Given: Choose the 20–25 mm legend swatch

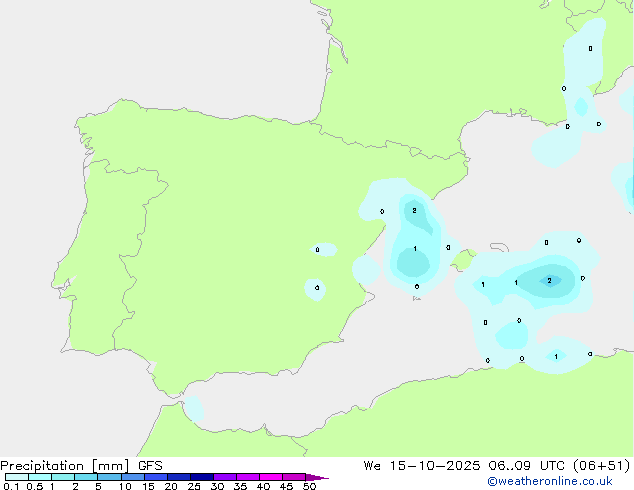Looking at the screenshot, I should 179,477.
